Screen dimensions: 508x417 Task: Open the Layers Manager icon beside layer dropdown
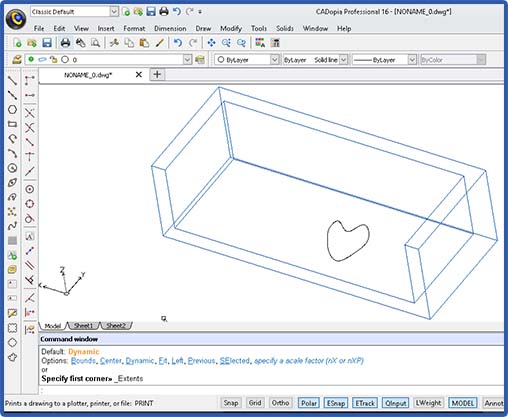17,60
